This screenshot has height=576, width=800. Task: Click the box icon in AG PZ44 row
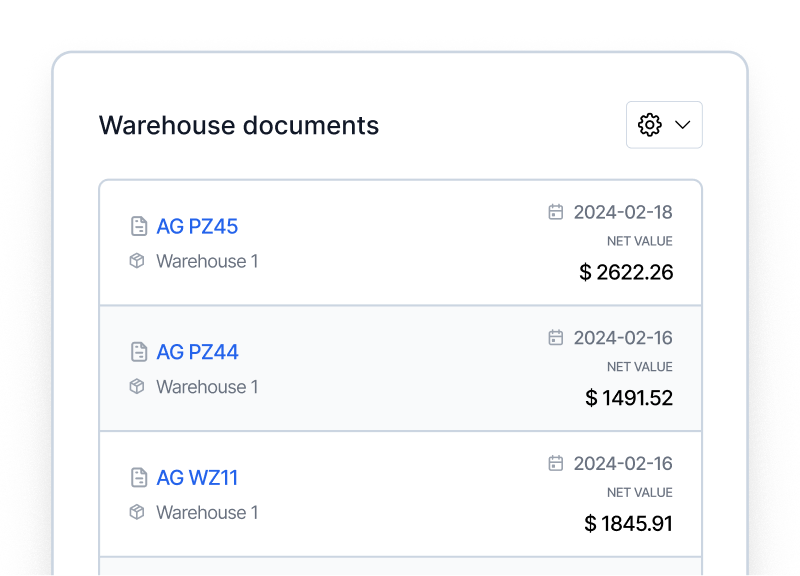137,386
